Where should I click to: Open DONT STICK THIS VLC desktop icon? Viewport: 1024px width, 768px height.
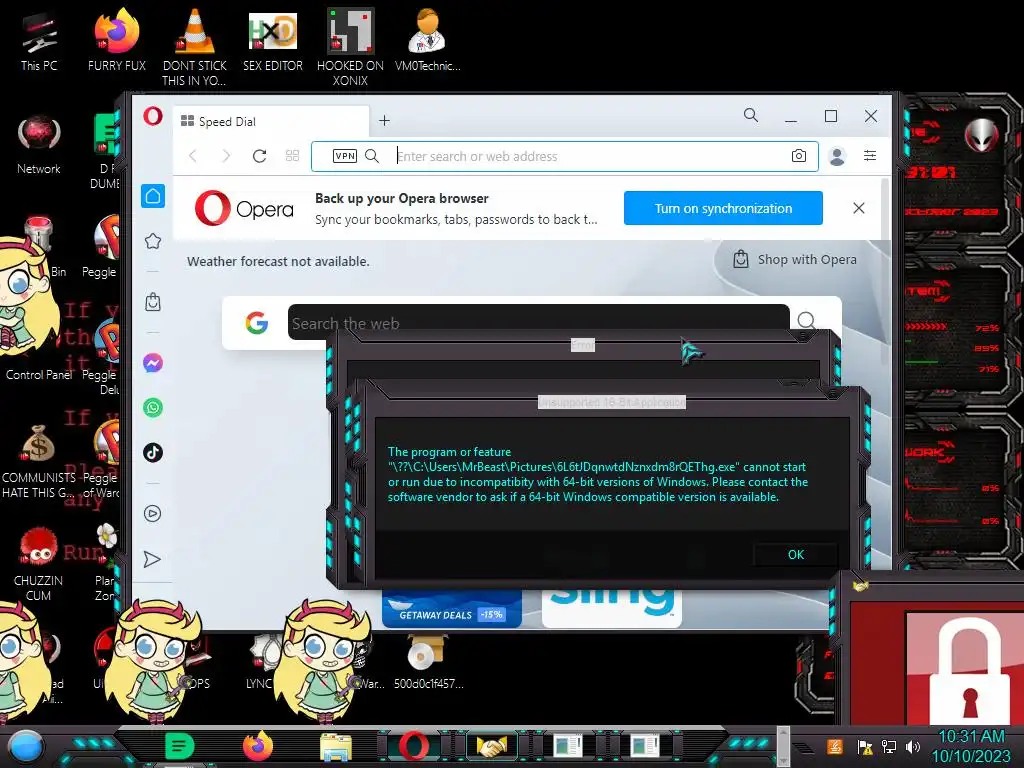pyautogui.click(x=195, y=49)
